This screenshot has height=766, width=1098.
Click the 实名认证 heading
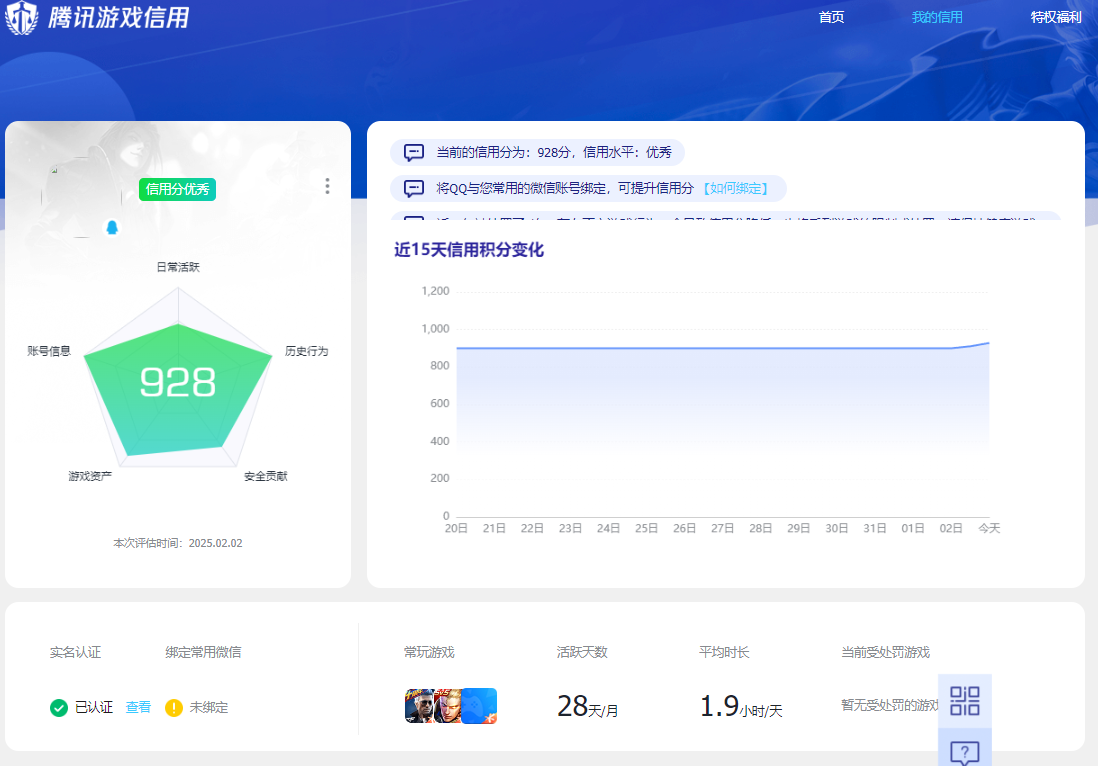[75, 652]
